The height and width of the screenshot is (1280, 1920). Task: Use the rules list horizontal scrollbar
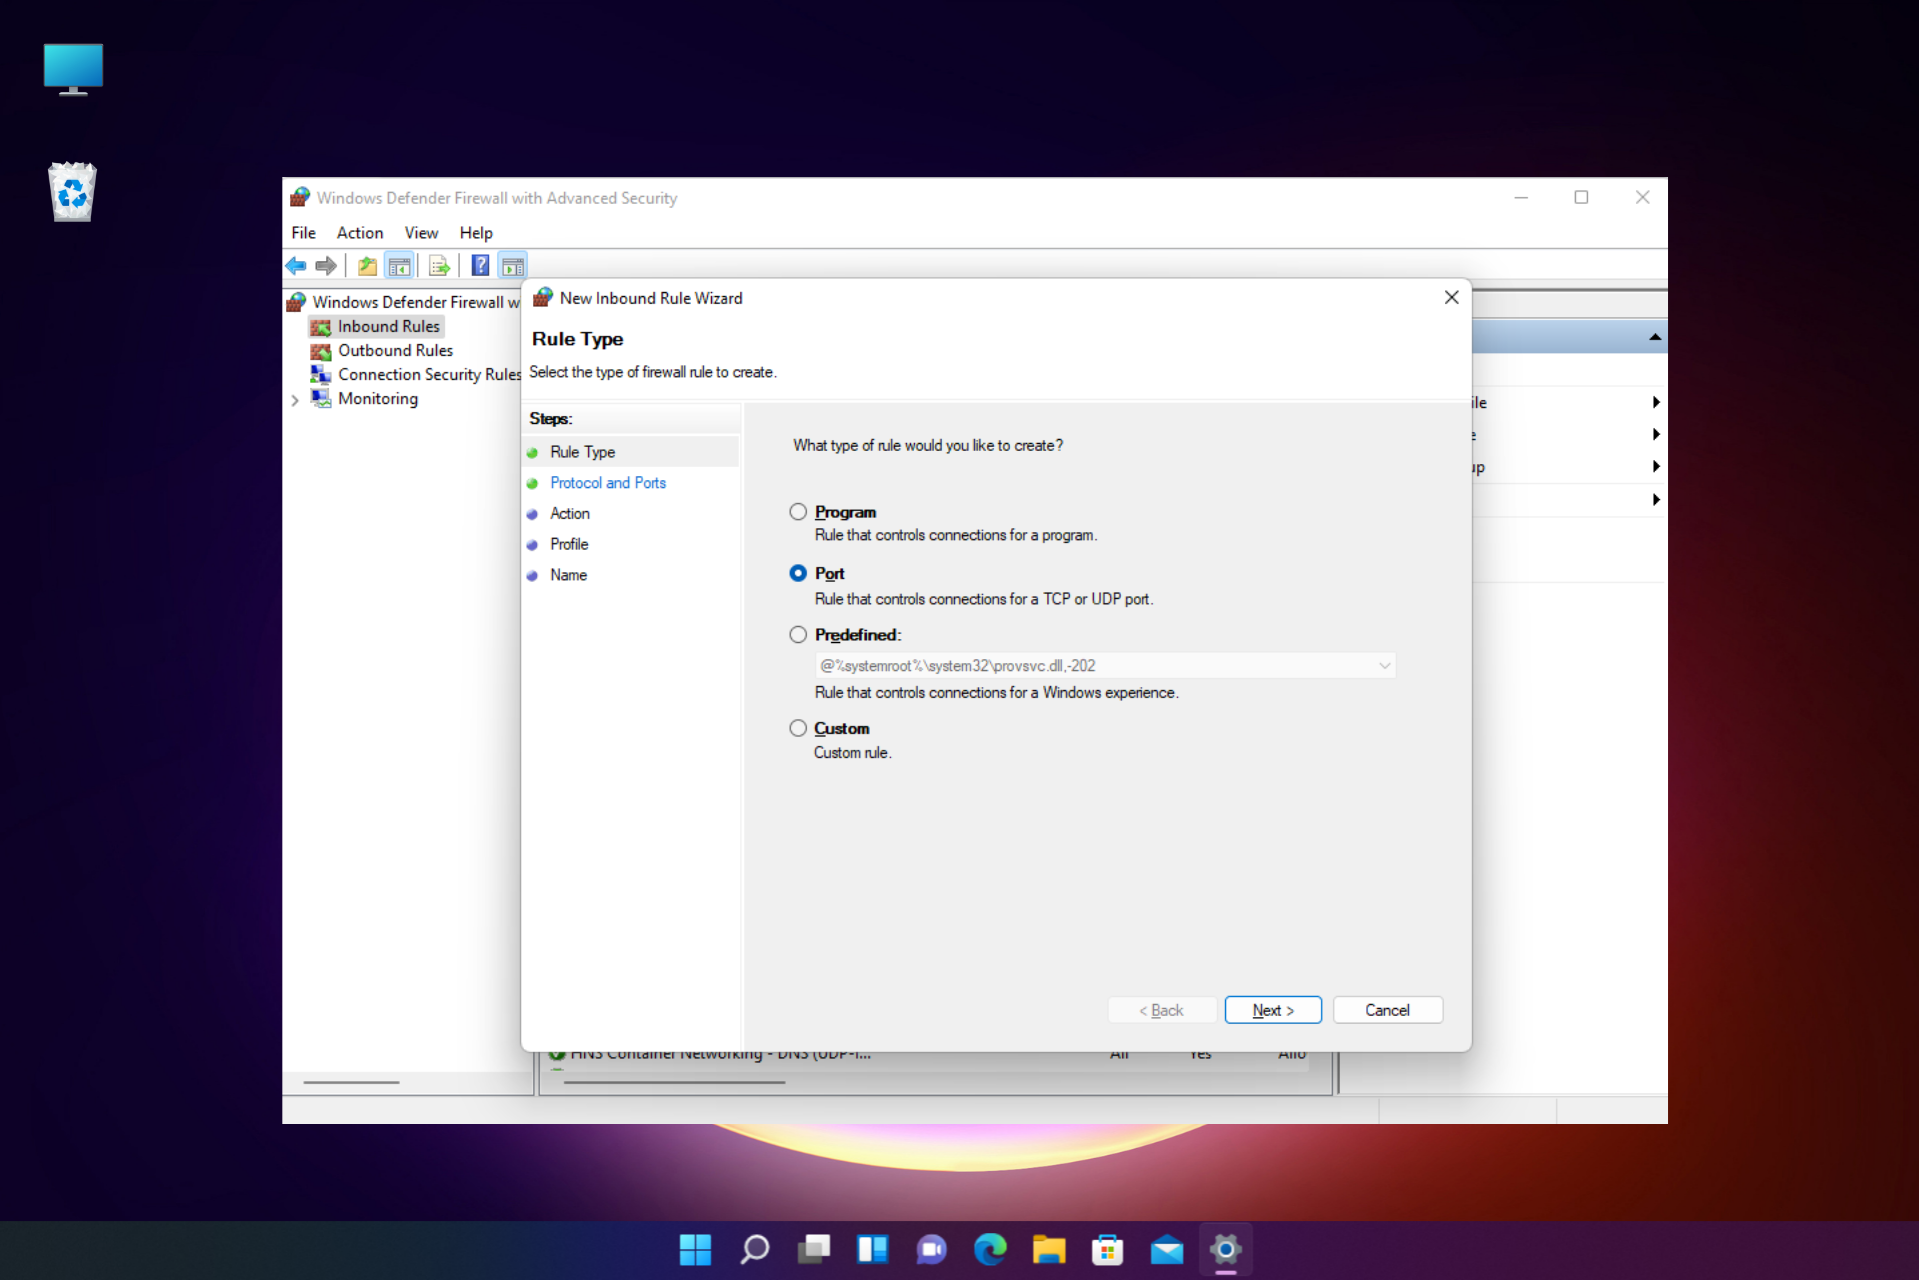tap(674, 1082)
